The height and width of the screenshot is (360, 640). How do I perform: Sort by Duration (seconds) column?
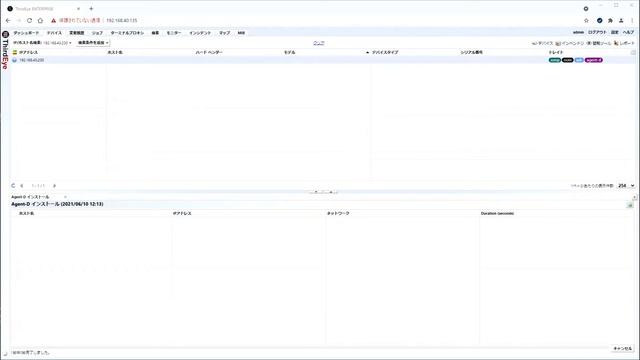click(x=497, y=213)
